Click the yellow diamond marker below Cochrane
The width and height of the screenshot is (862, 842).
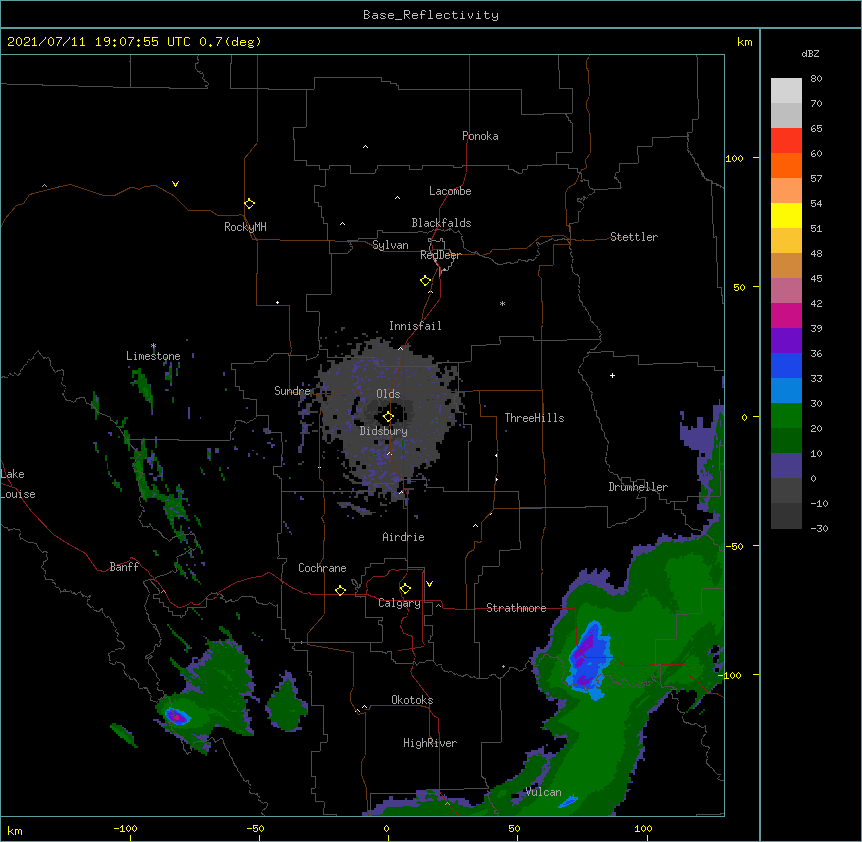(x=340, y=590)
